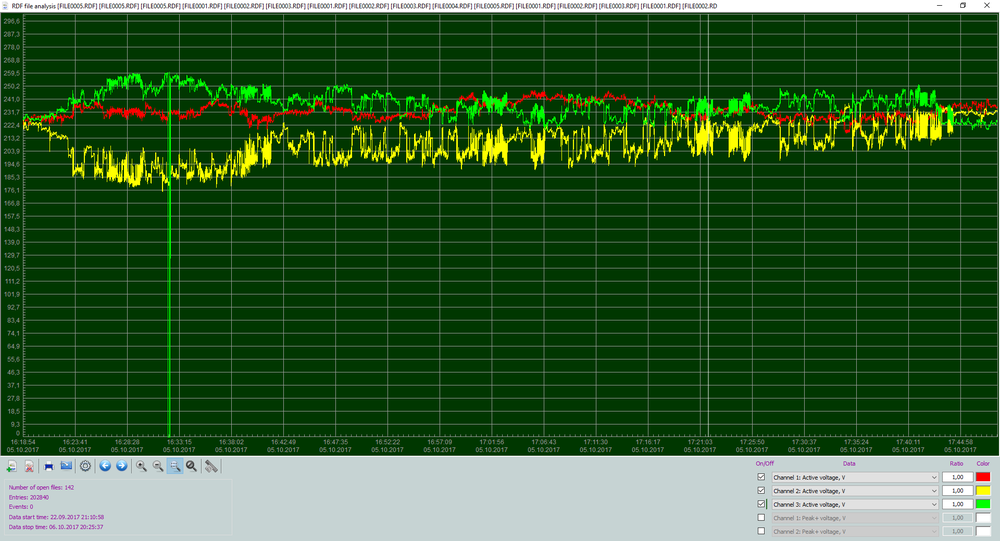Click the Ratio column header
1000x541 pixels.
[957, 464]
